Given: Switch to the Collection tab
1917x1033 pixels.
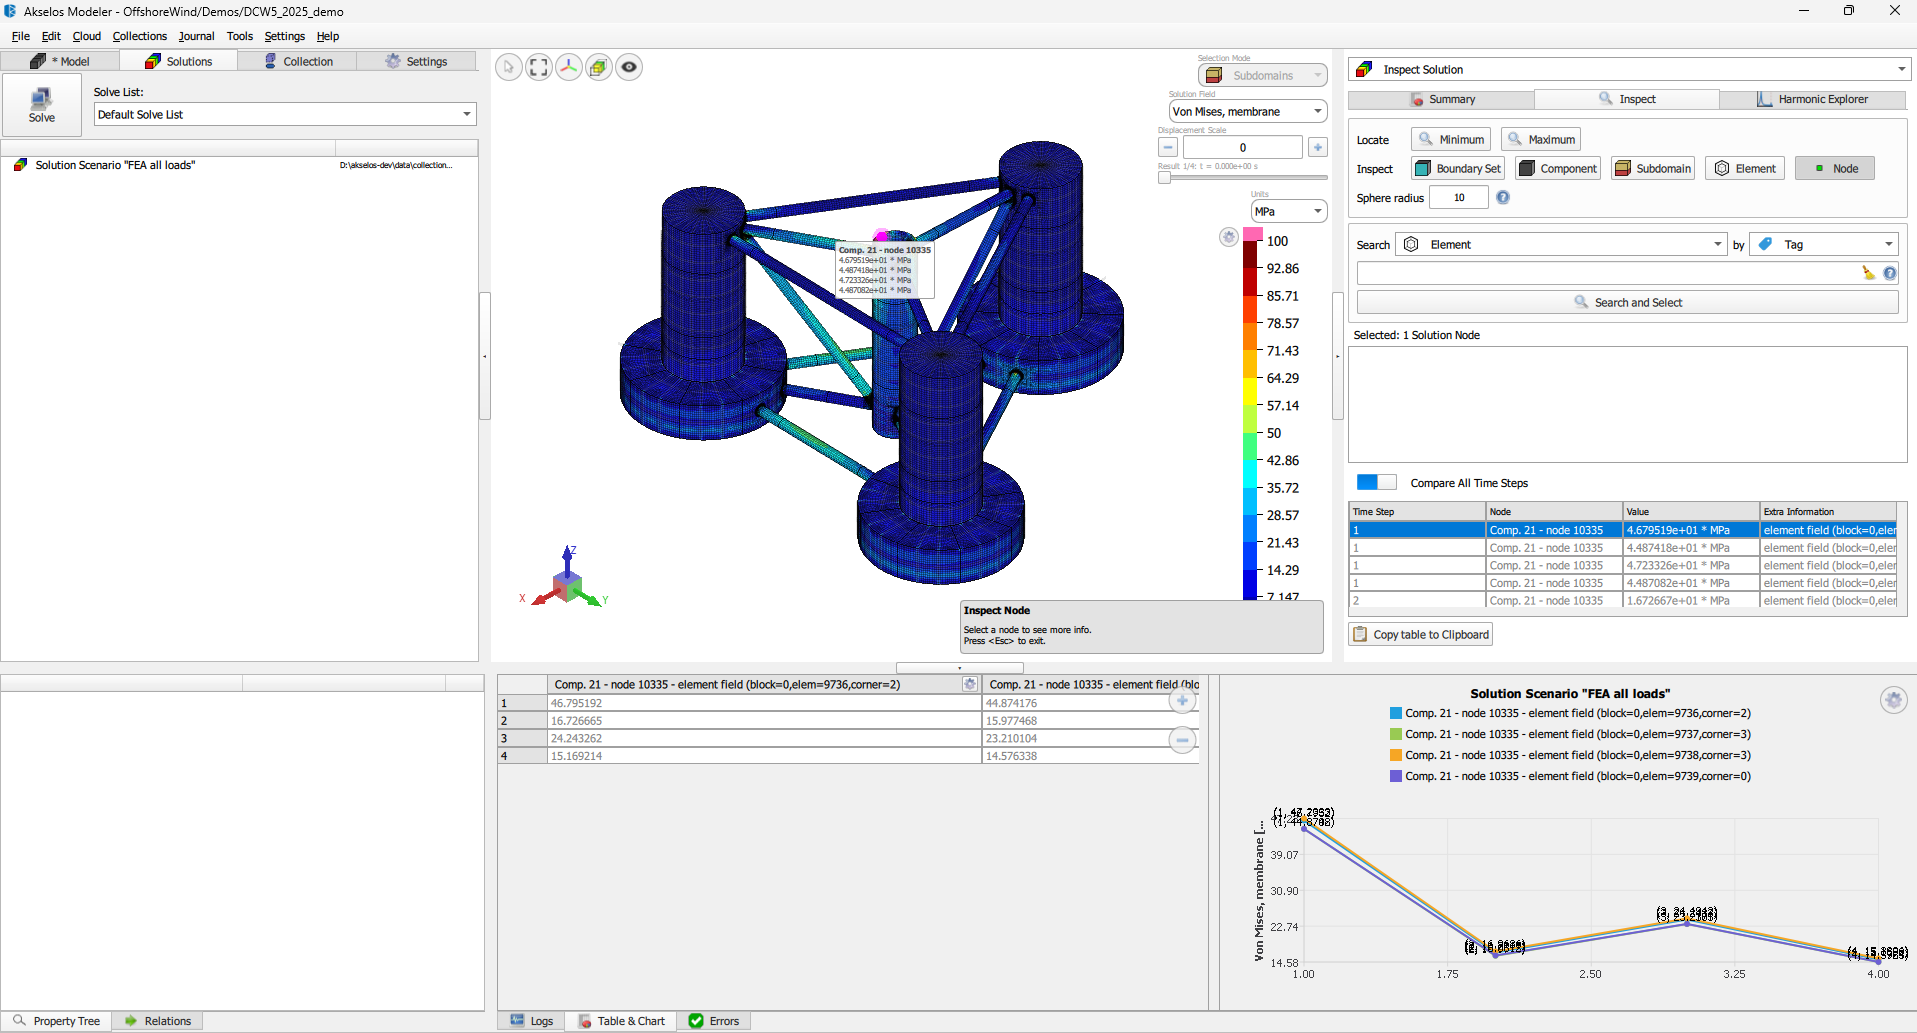Looking at the screenshot, I should [298, 61].
